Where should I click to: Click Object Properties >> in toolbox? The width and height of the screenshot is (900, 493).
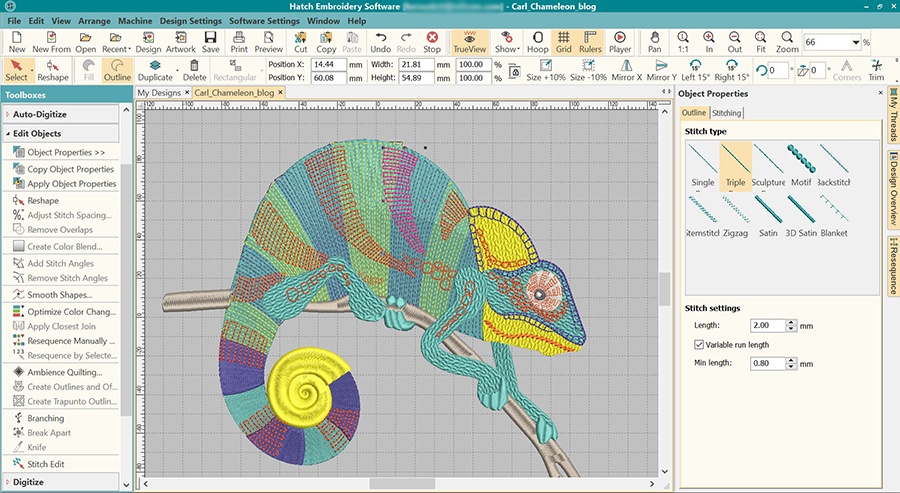pos(66,152)
